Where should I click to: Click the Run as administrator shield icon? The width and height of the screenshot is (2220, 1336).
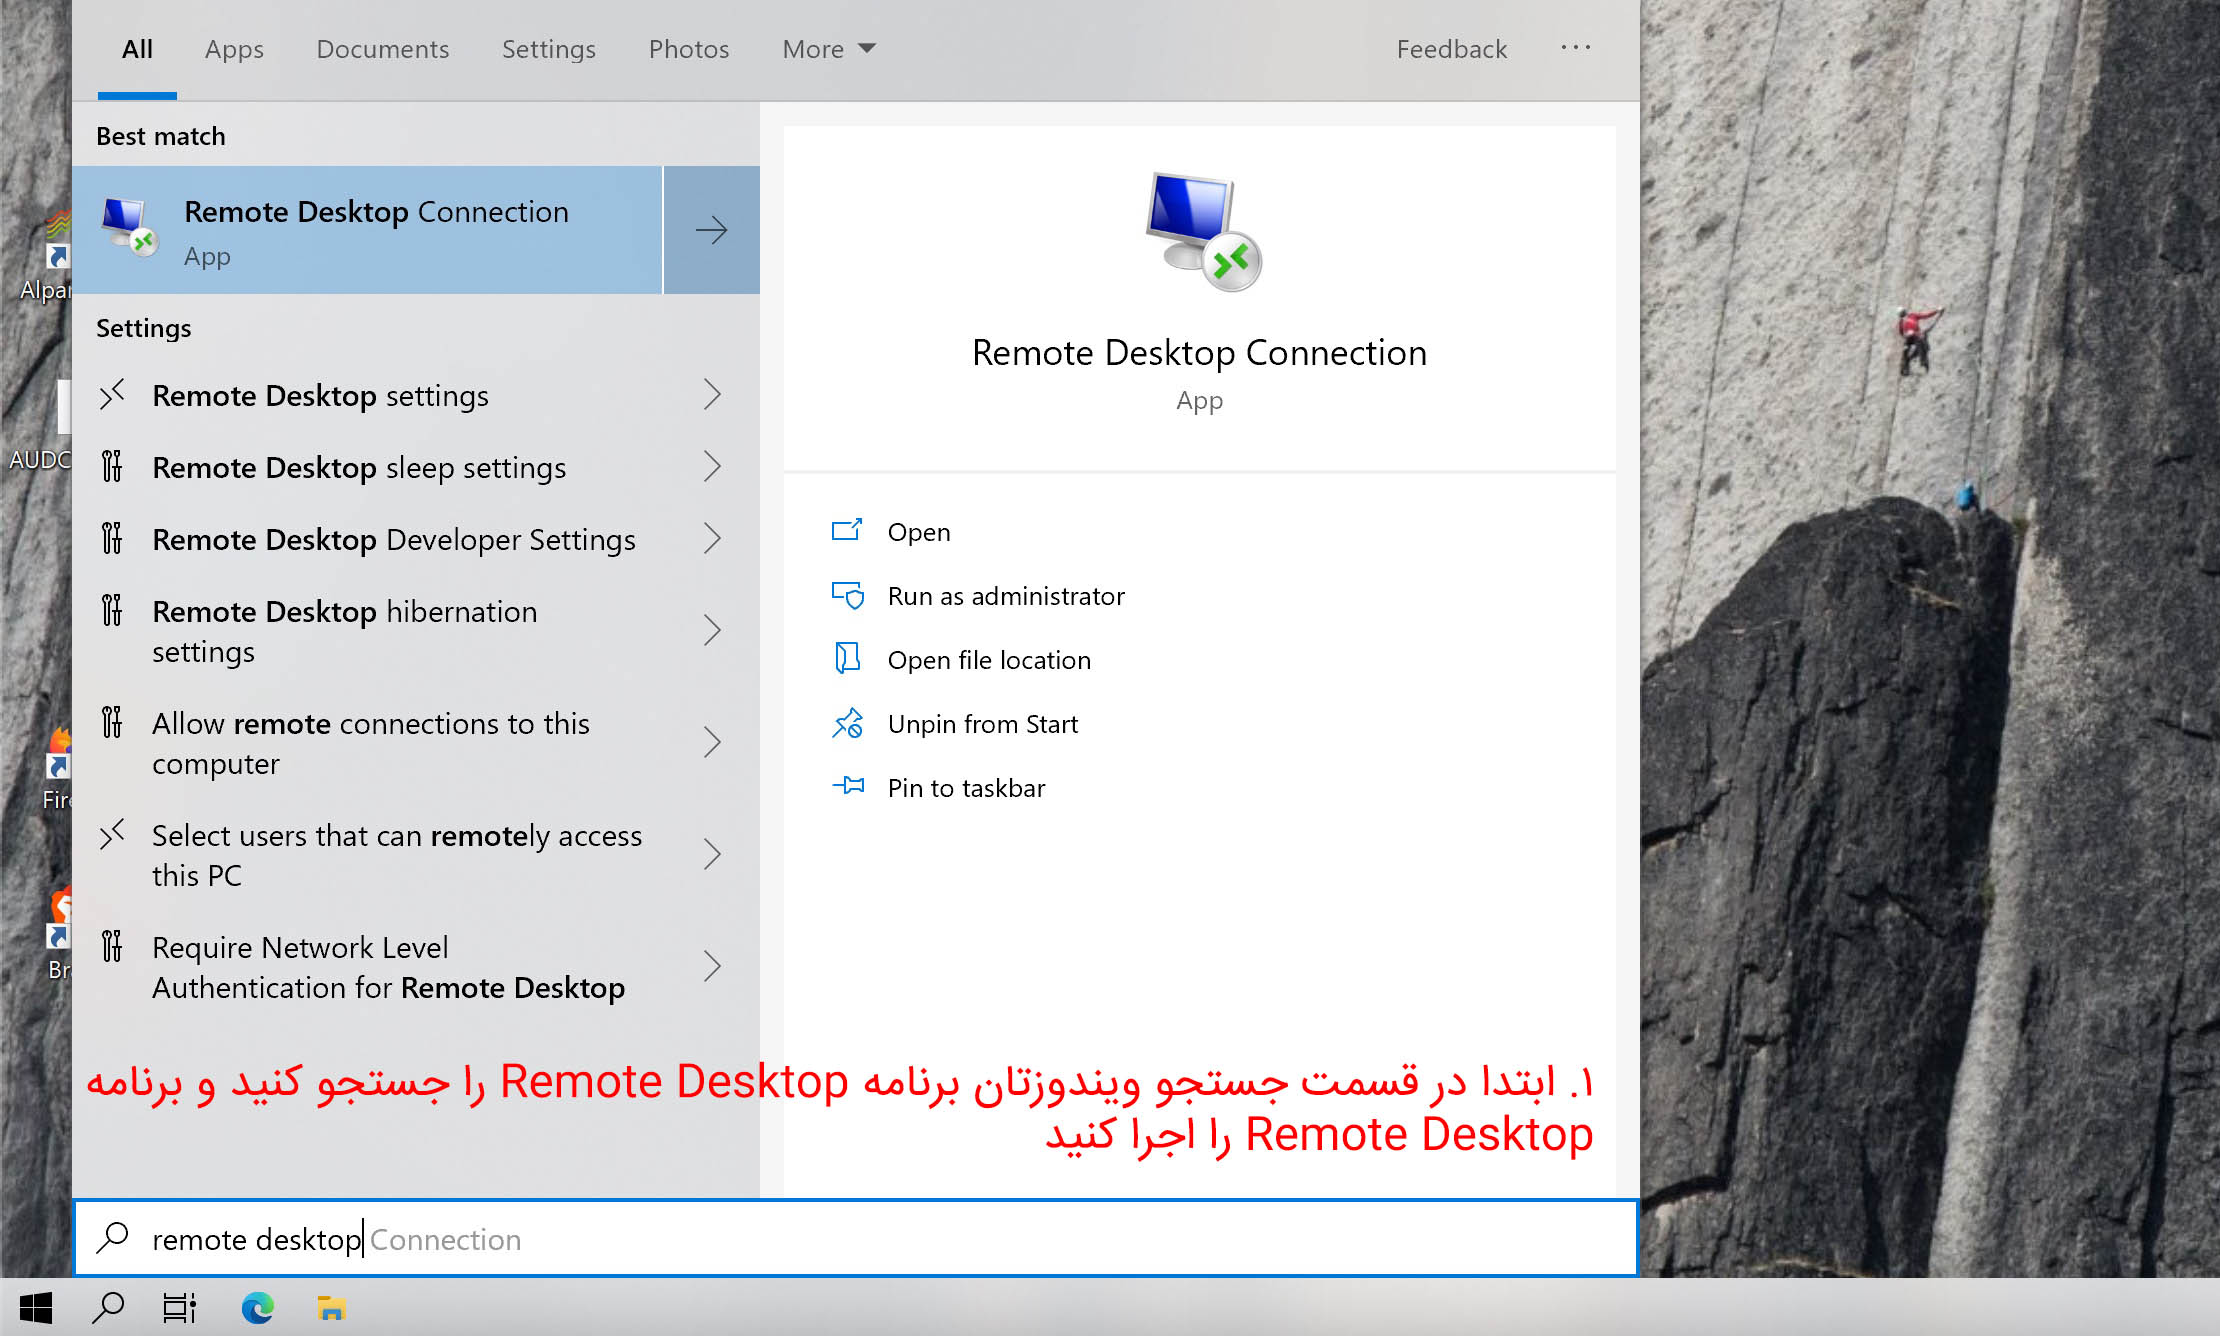[848, 596]
